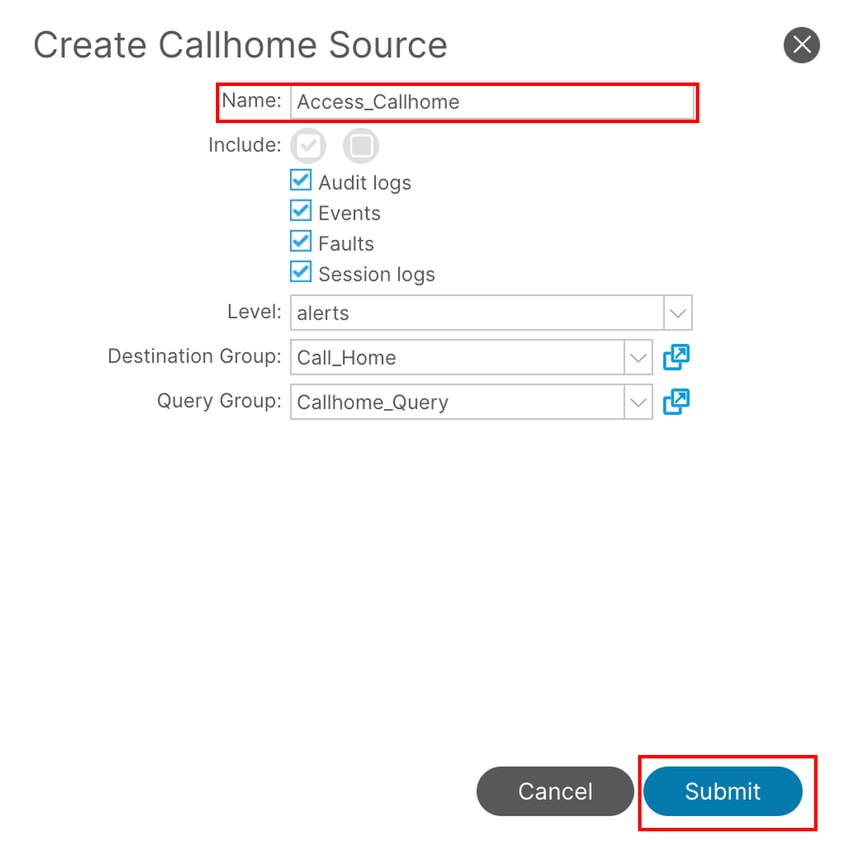Open the Destination Group dropdown arrow
The height and width of the screenshot is (854, 843).
[x=638, y=357]
